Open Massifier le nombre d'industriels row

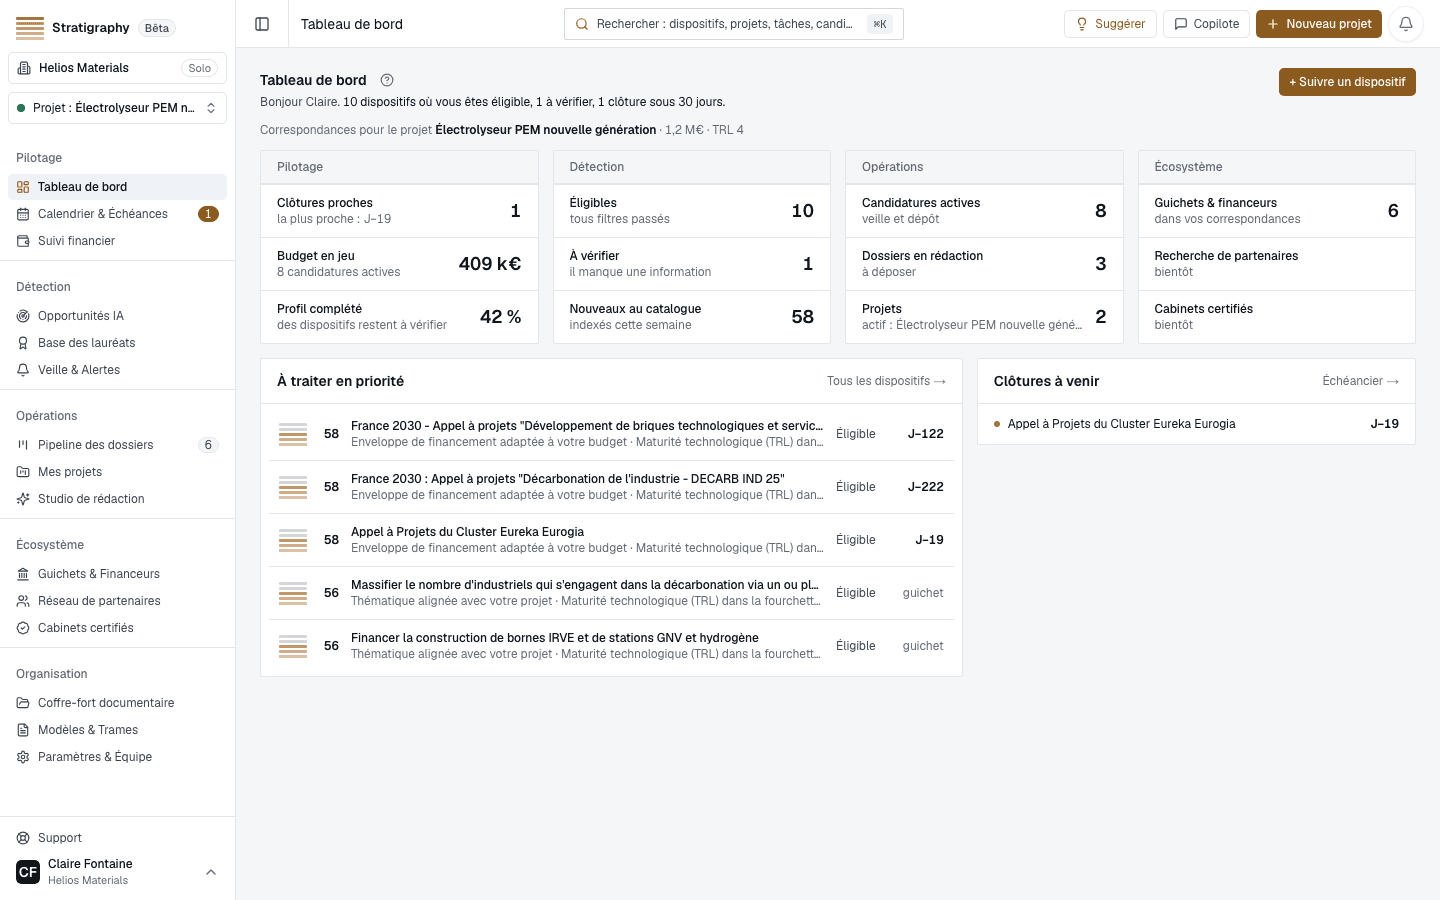[x=611, y=593]
